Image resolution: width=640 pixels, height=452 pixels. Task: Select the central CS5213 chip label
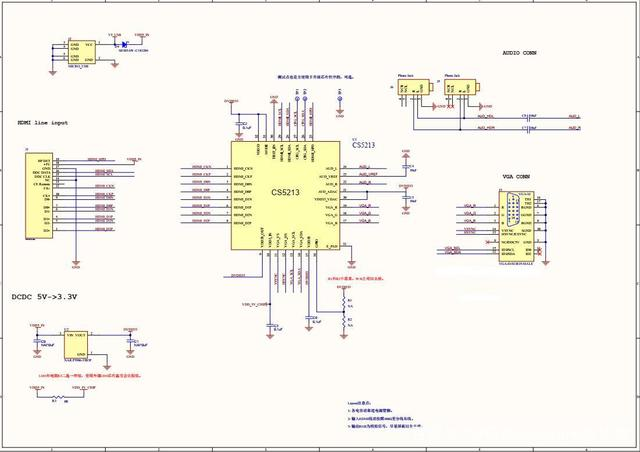click(285, 192)
